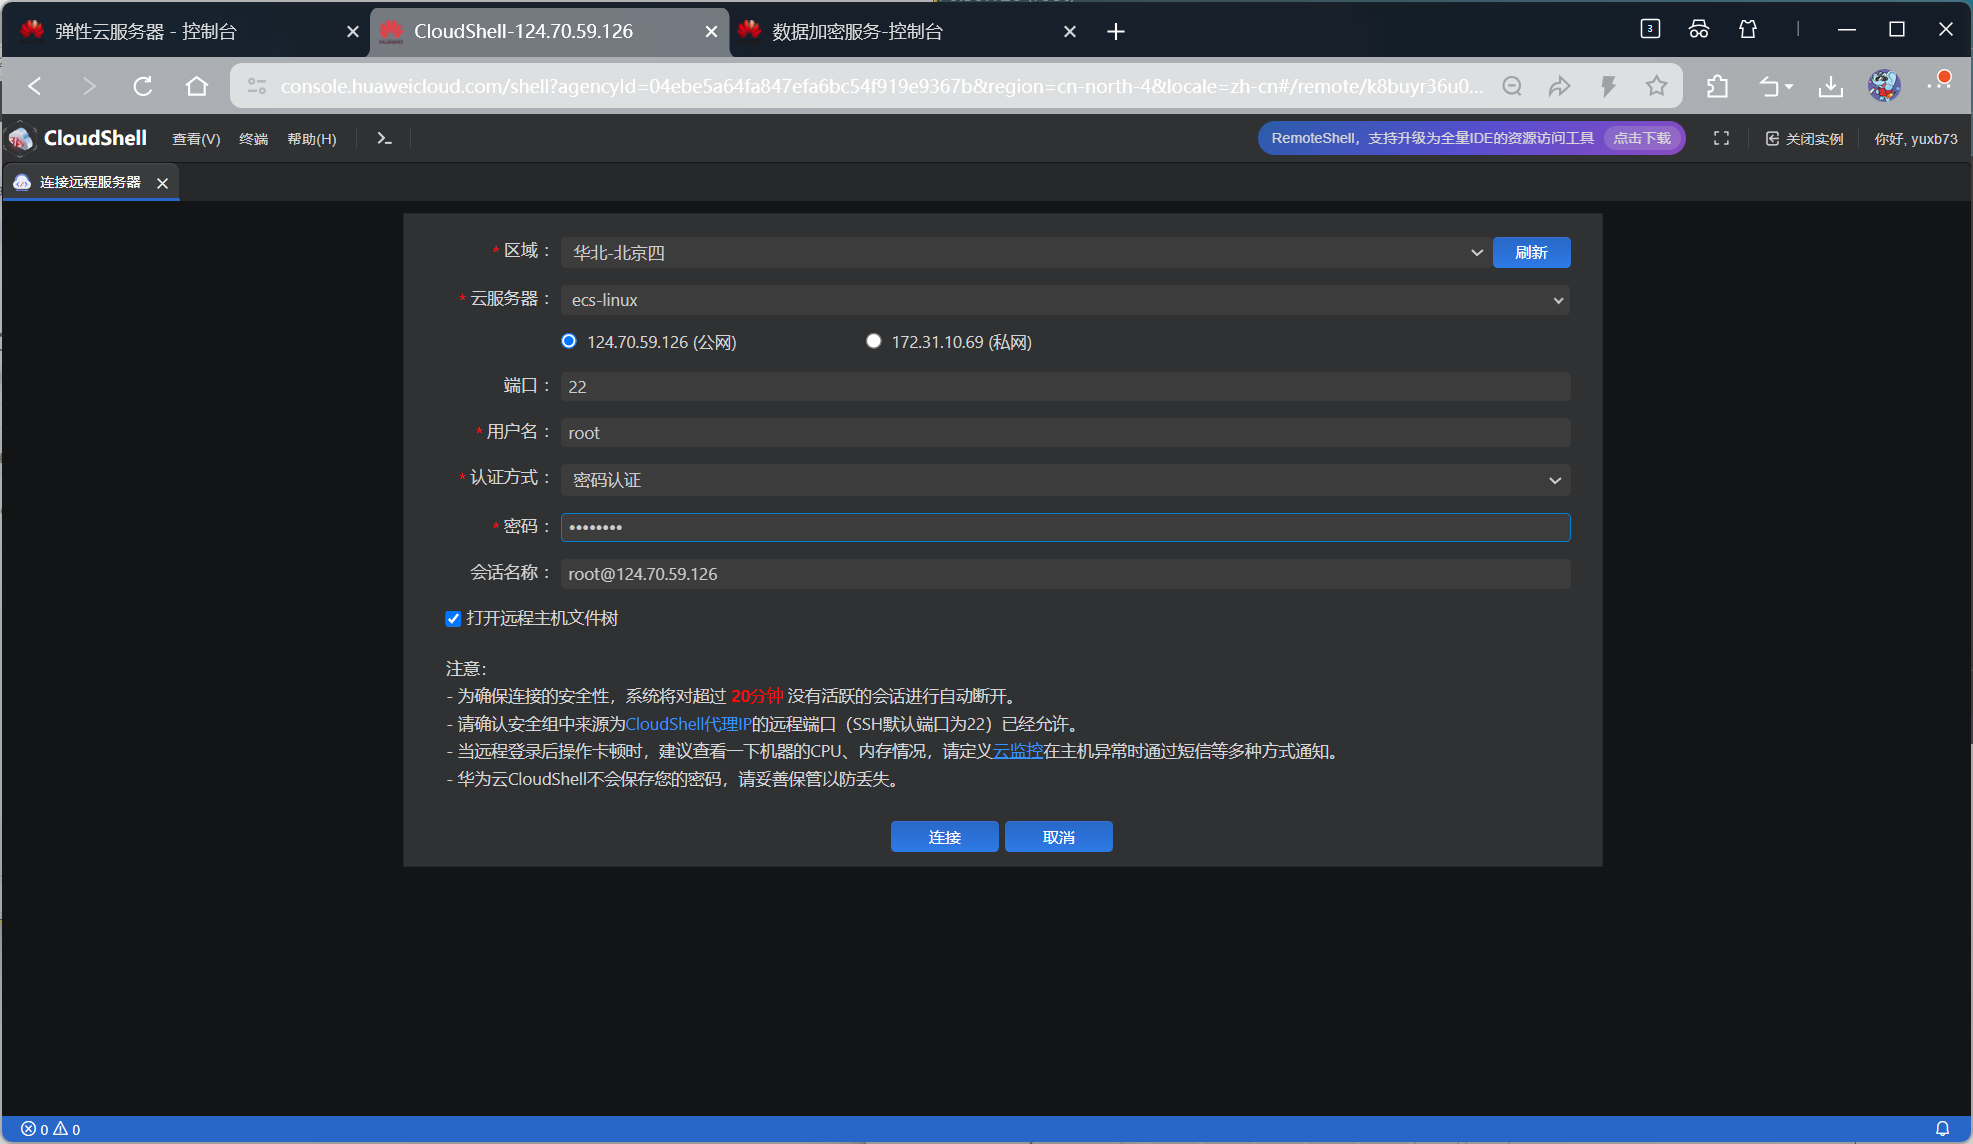This screenshot has width=1973, height=1144.
Task: Open browser downloads icon
Action: [1830, 86]
